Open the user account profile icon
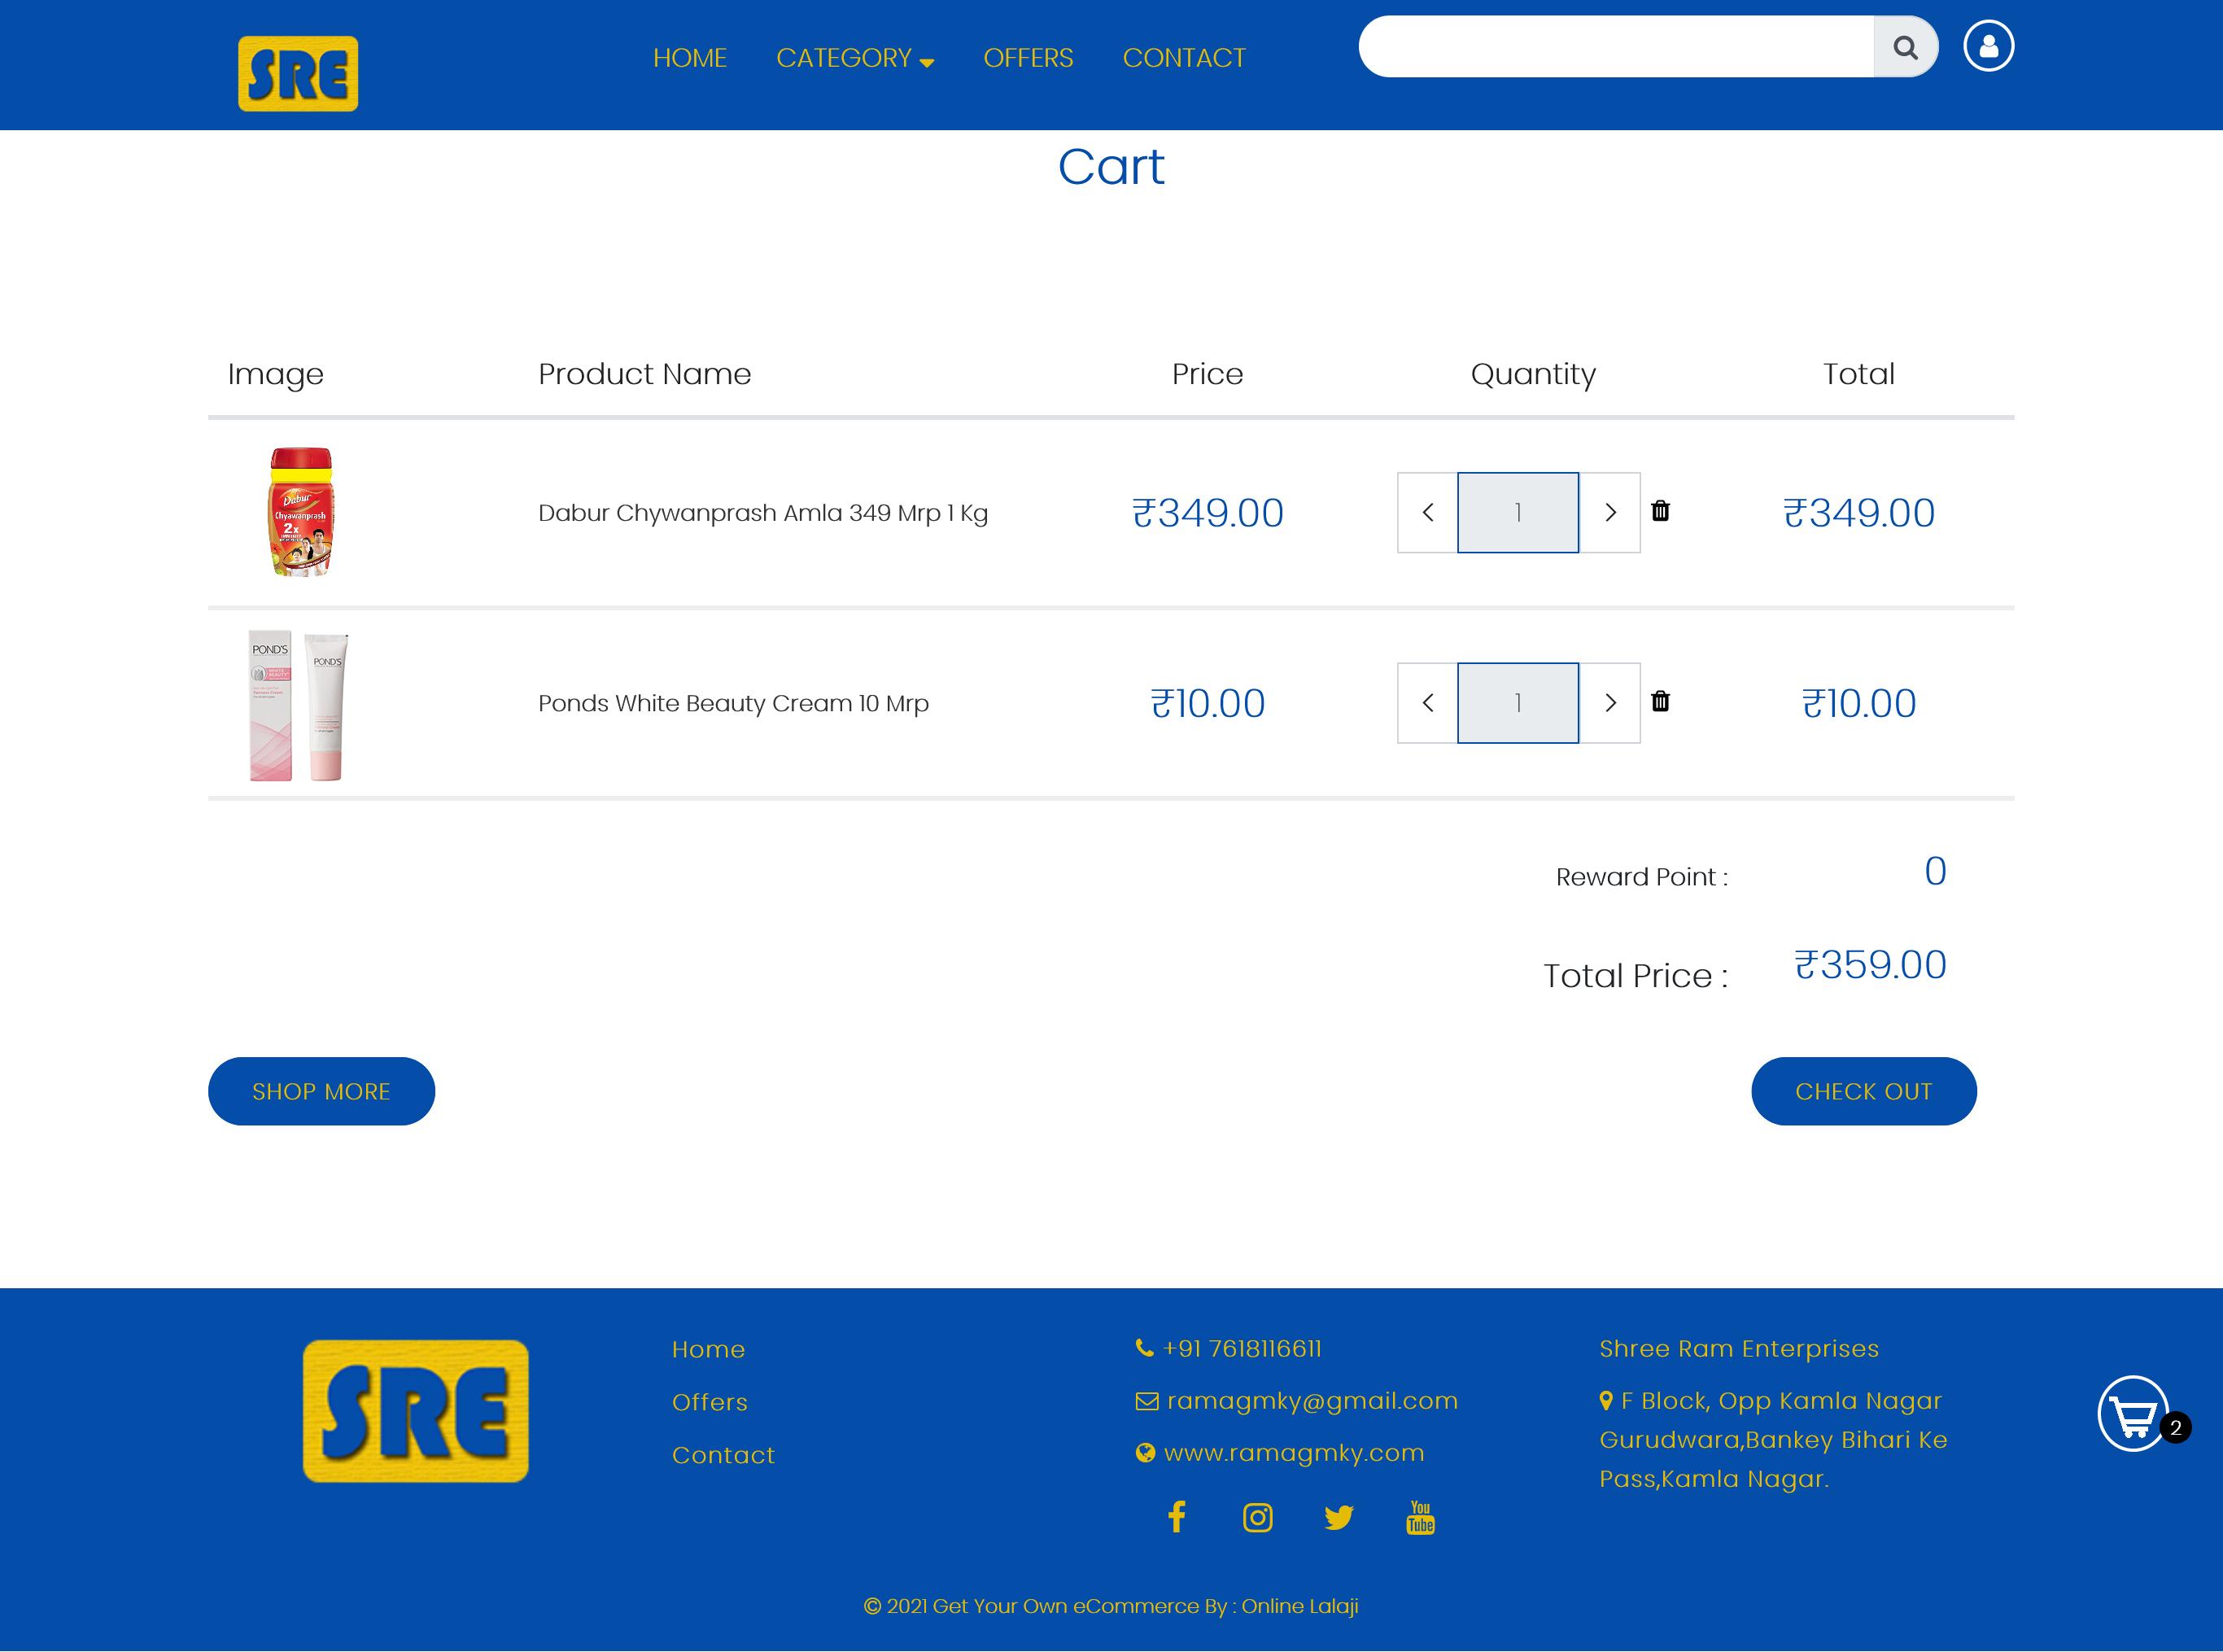Viewport: 2223px width, 1652px height. click(1988, 46)
